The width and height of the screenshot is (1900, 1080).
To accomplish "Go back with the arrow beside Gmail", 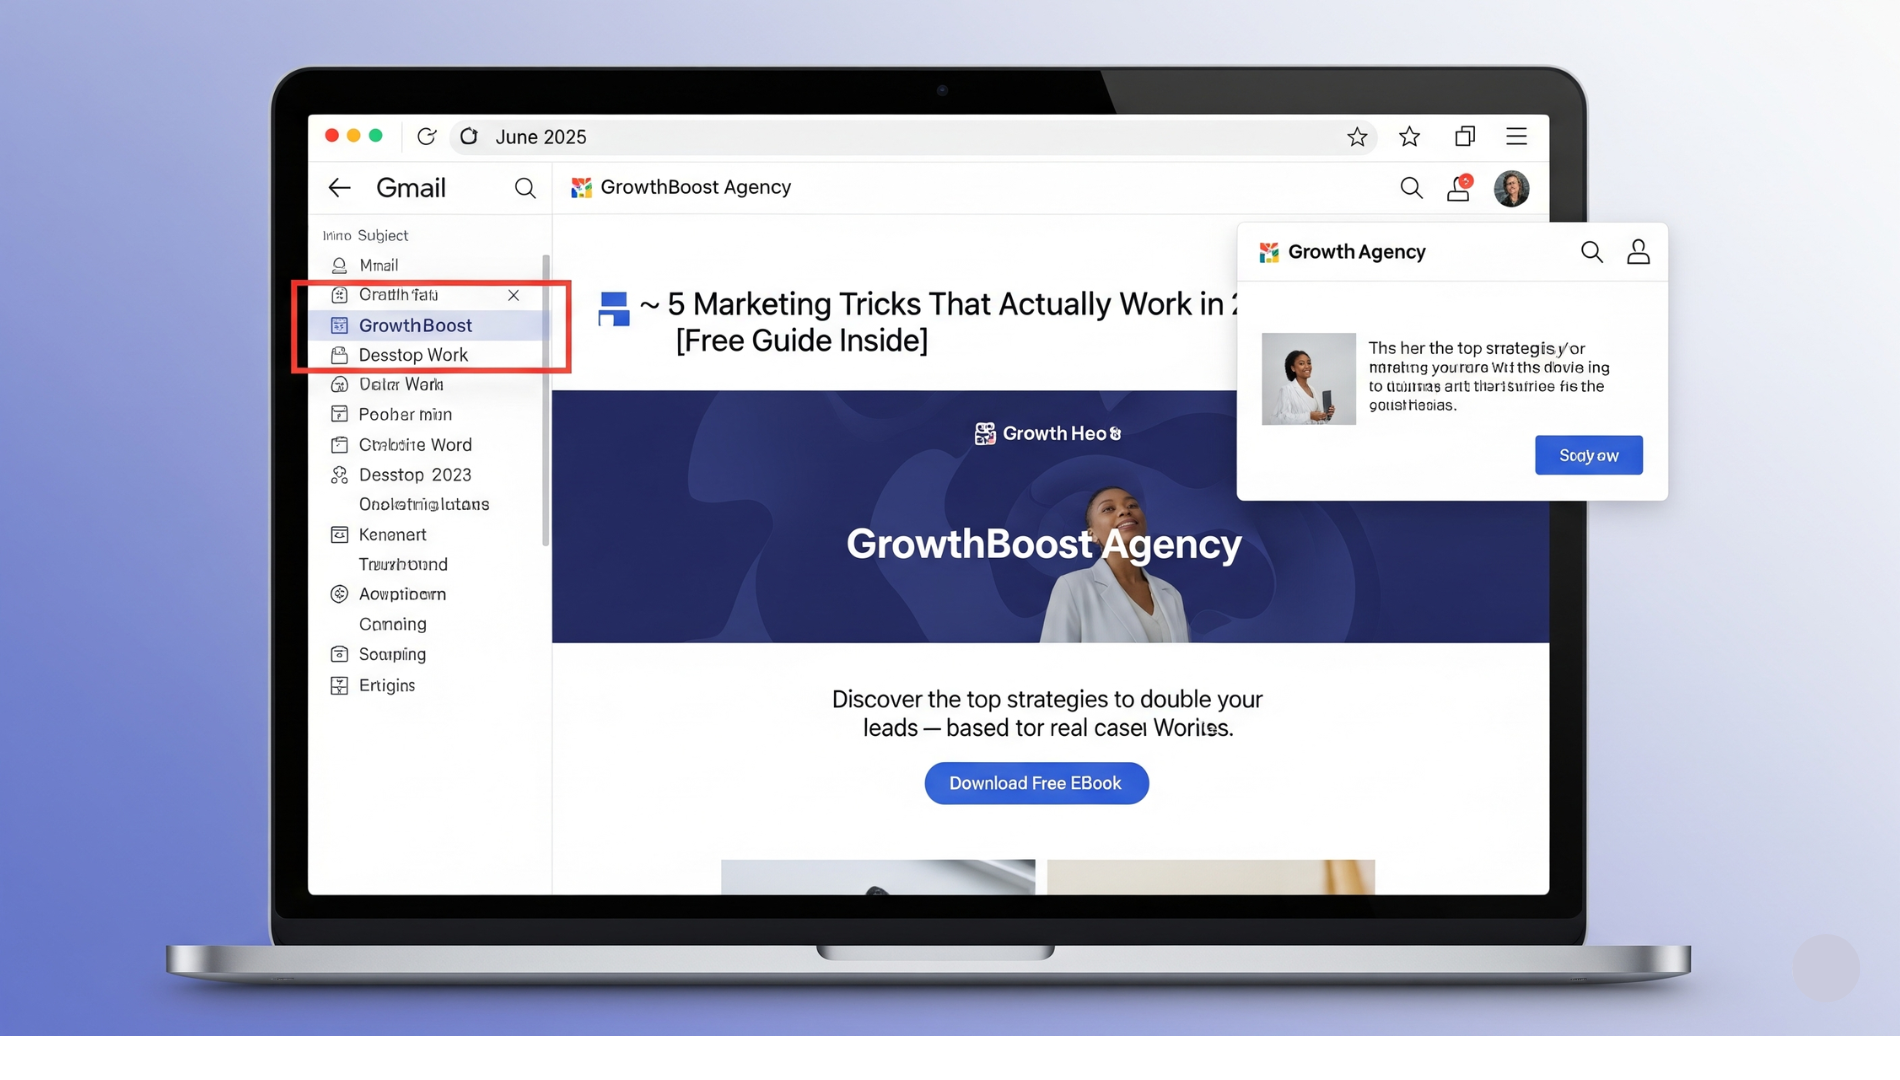I will click(x=340, y=188).
